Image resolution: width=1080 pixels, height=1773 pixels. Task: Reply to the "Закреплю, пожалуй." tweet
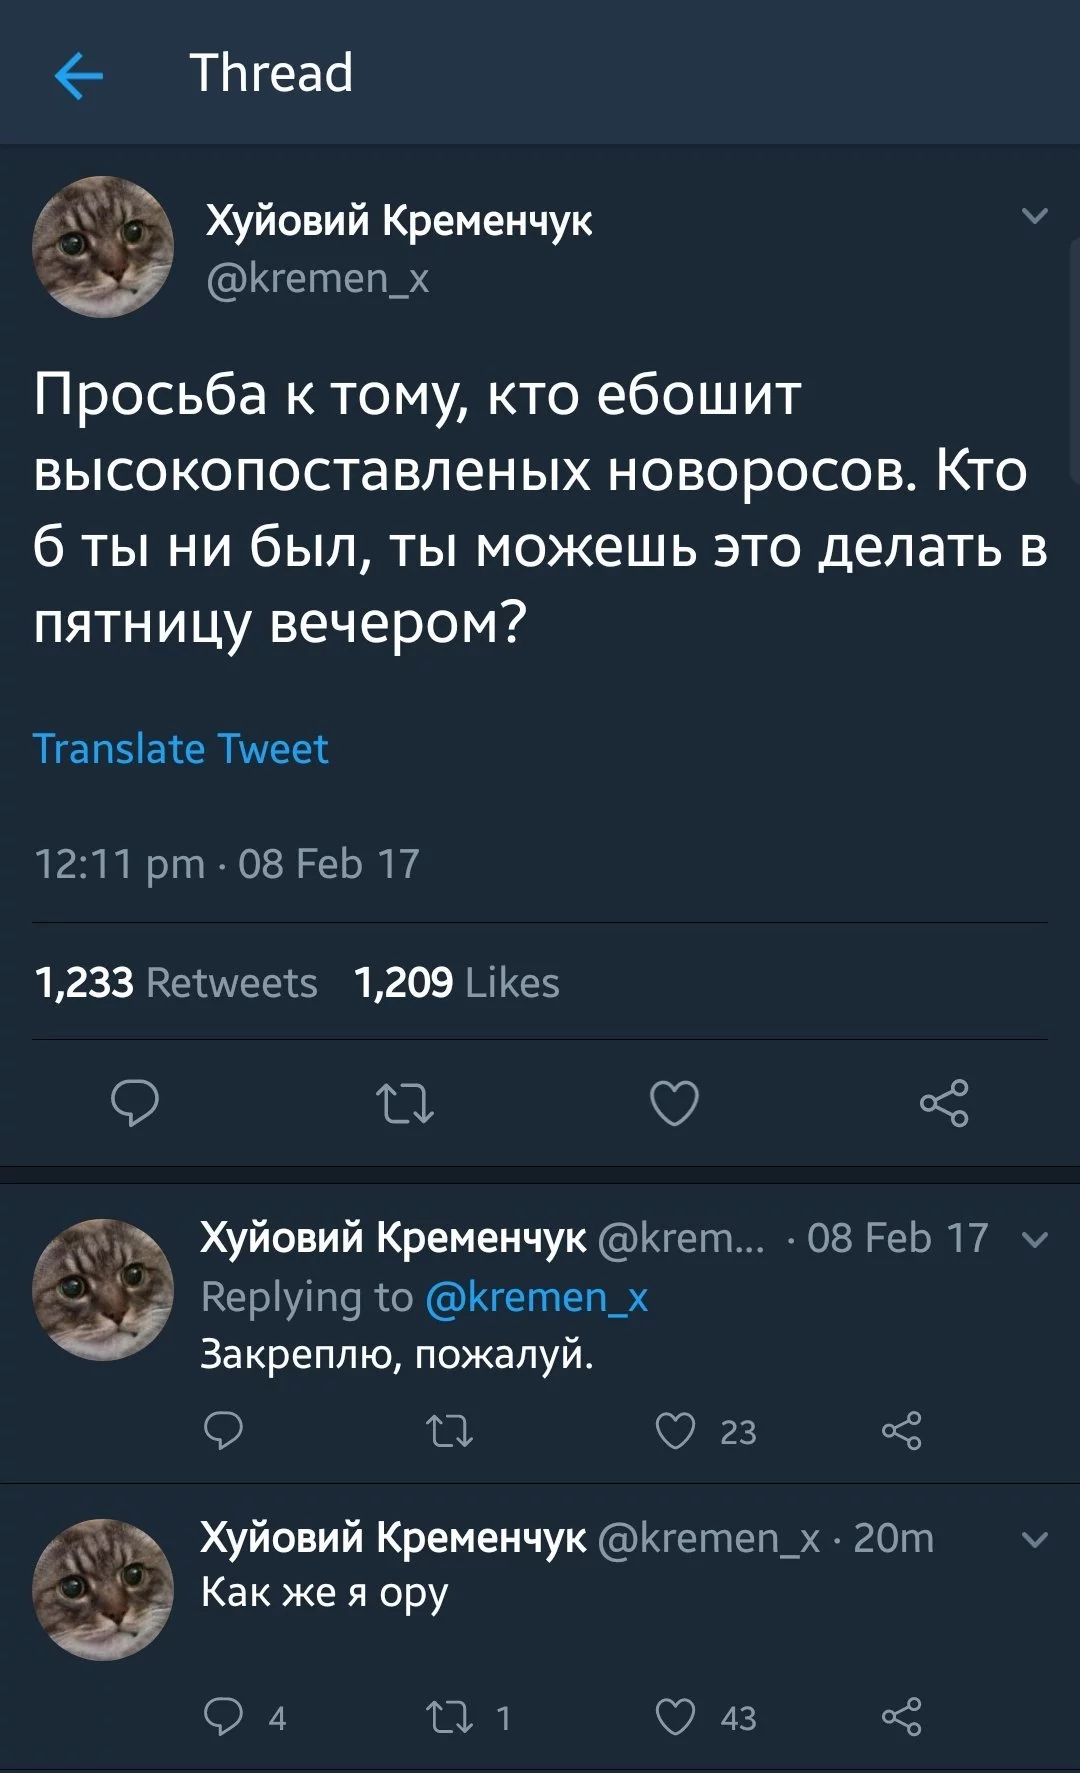[223, 1431]
